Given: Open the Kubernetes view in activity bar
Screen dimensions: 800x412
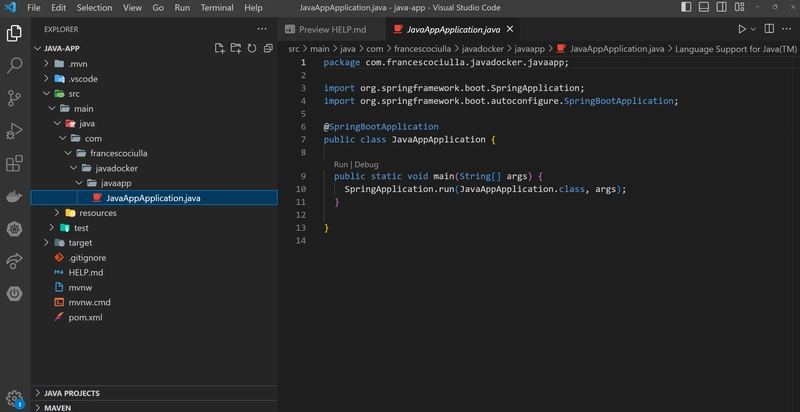Looking at the screenshot, I should click(x=14, y=229).
